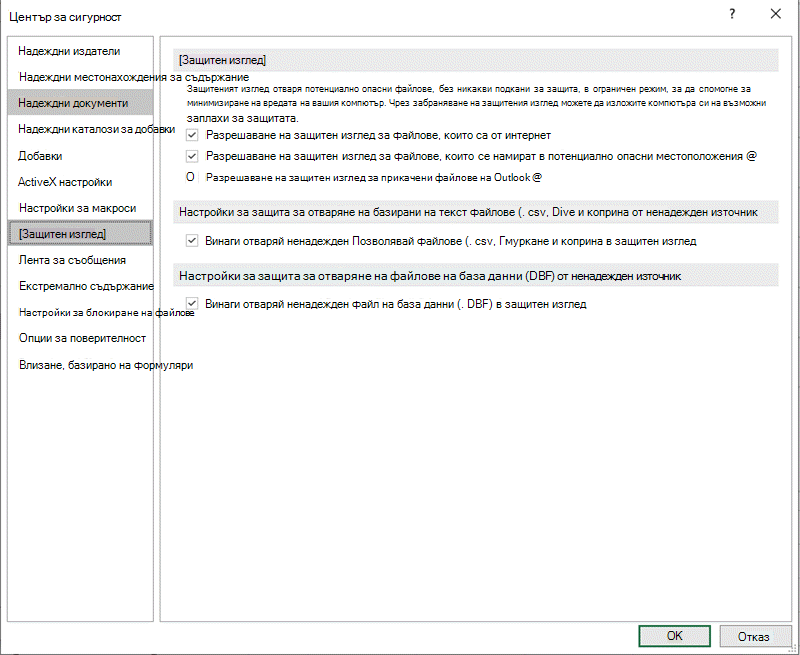Open the help question mark
800x655 pixels.
[732, 14]
